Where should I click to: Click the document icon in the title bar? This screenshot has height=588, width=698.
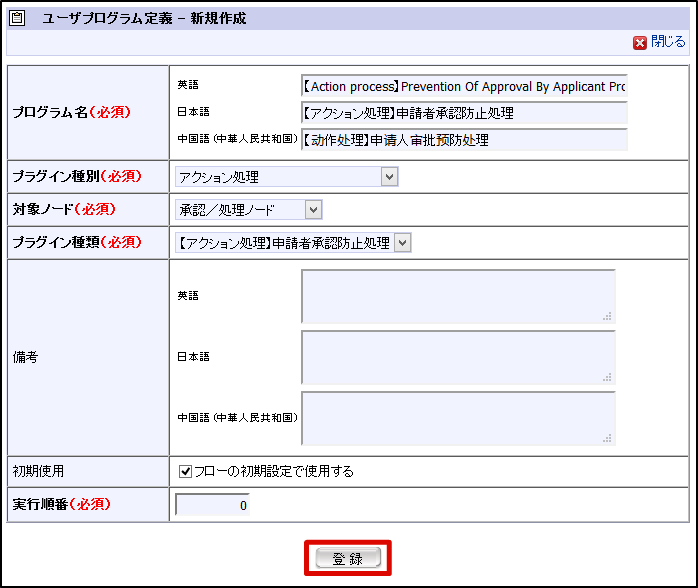(x=18, y=18)
